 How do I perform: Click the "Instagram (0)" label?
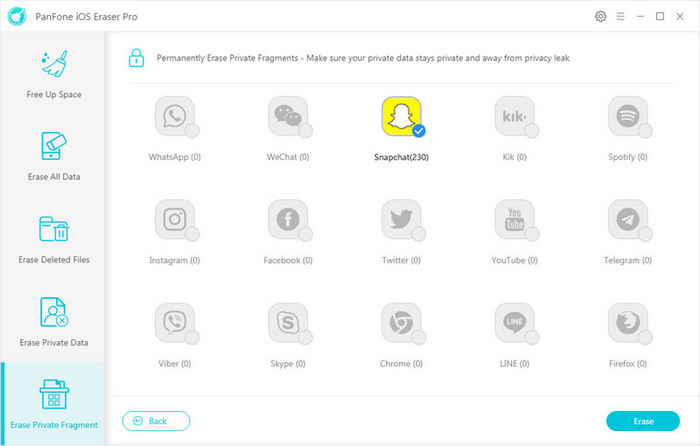(175, 260)
